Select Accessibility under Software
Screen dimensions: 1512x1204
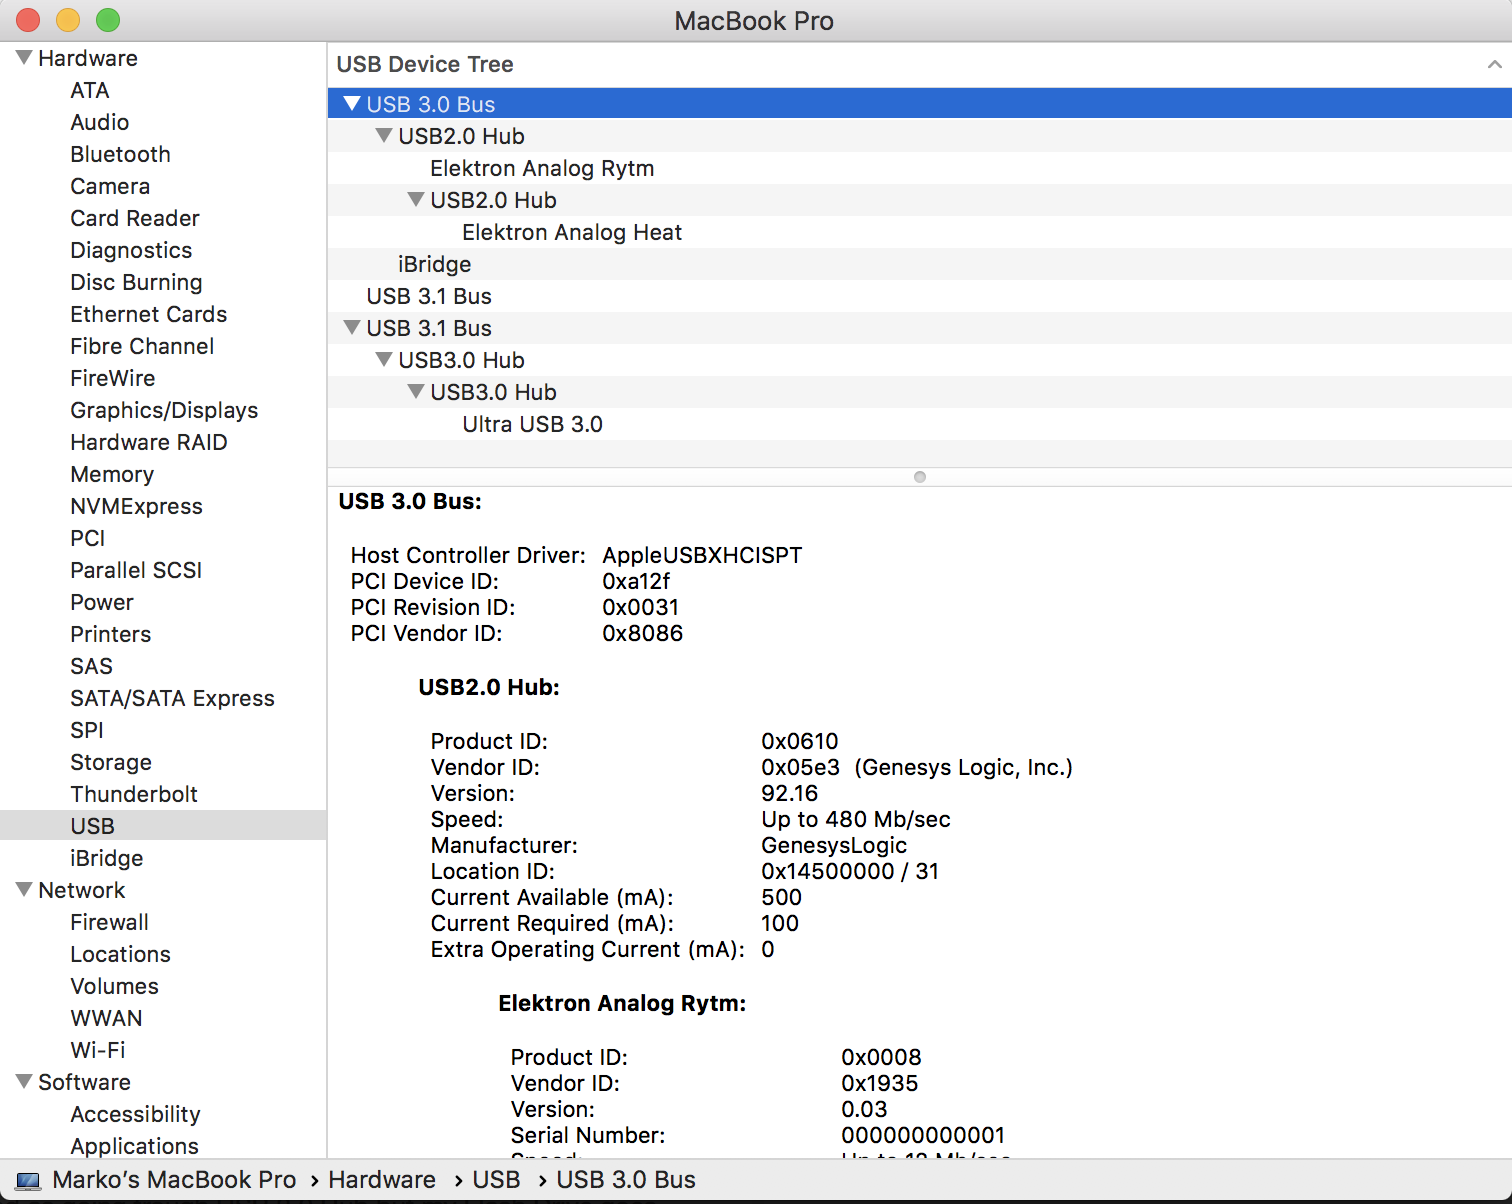(x=136, y=1114)
